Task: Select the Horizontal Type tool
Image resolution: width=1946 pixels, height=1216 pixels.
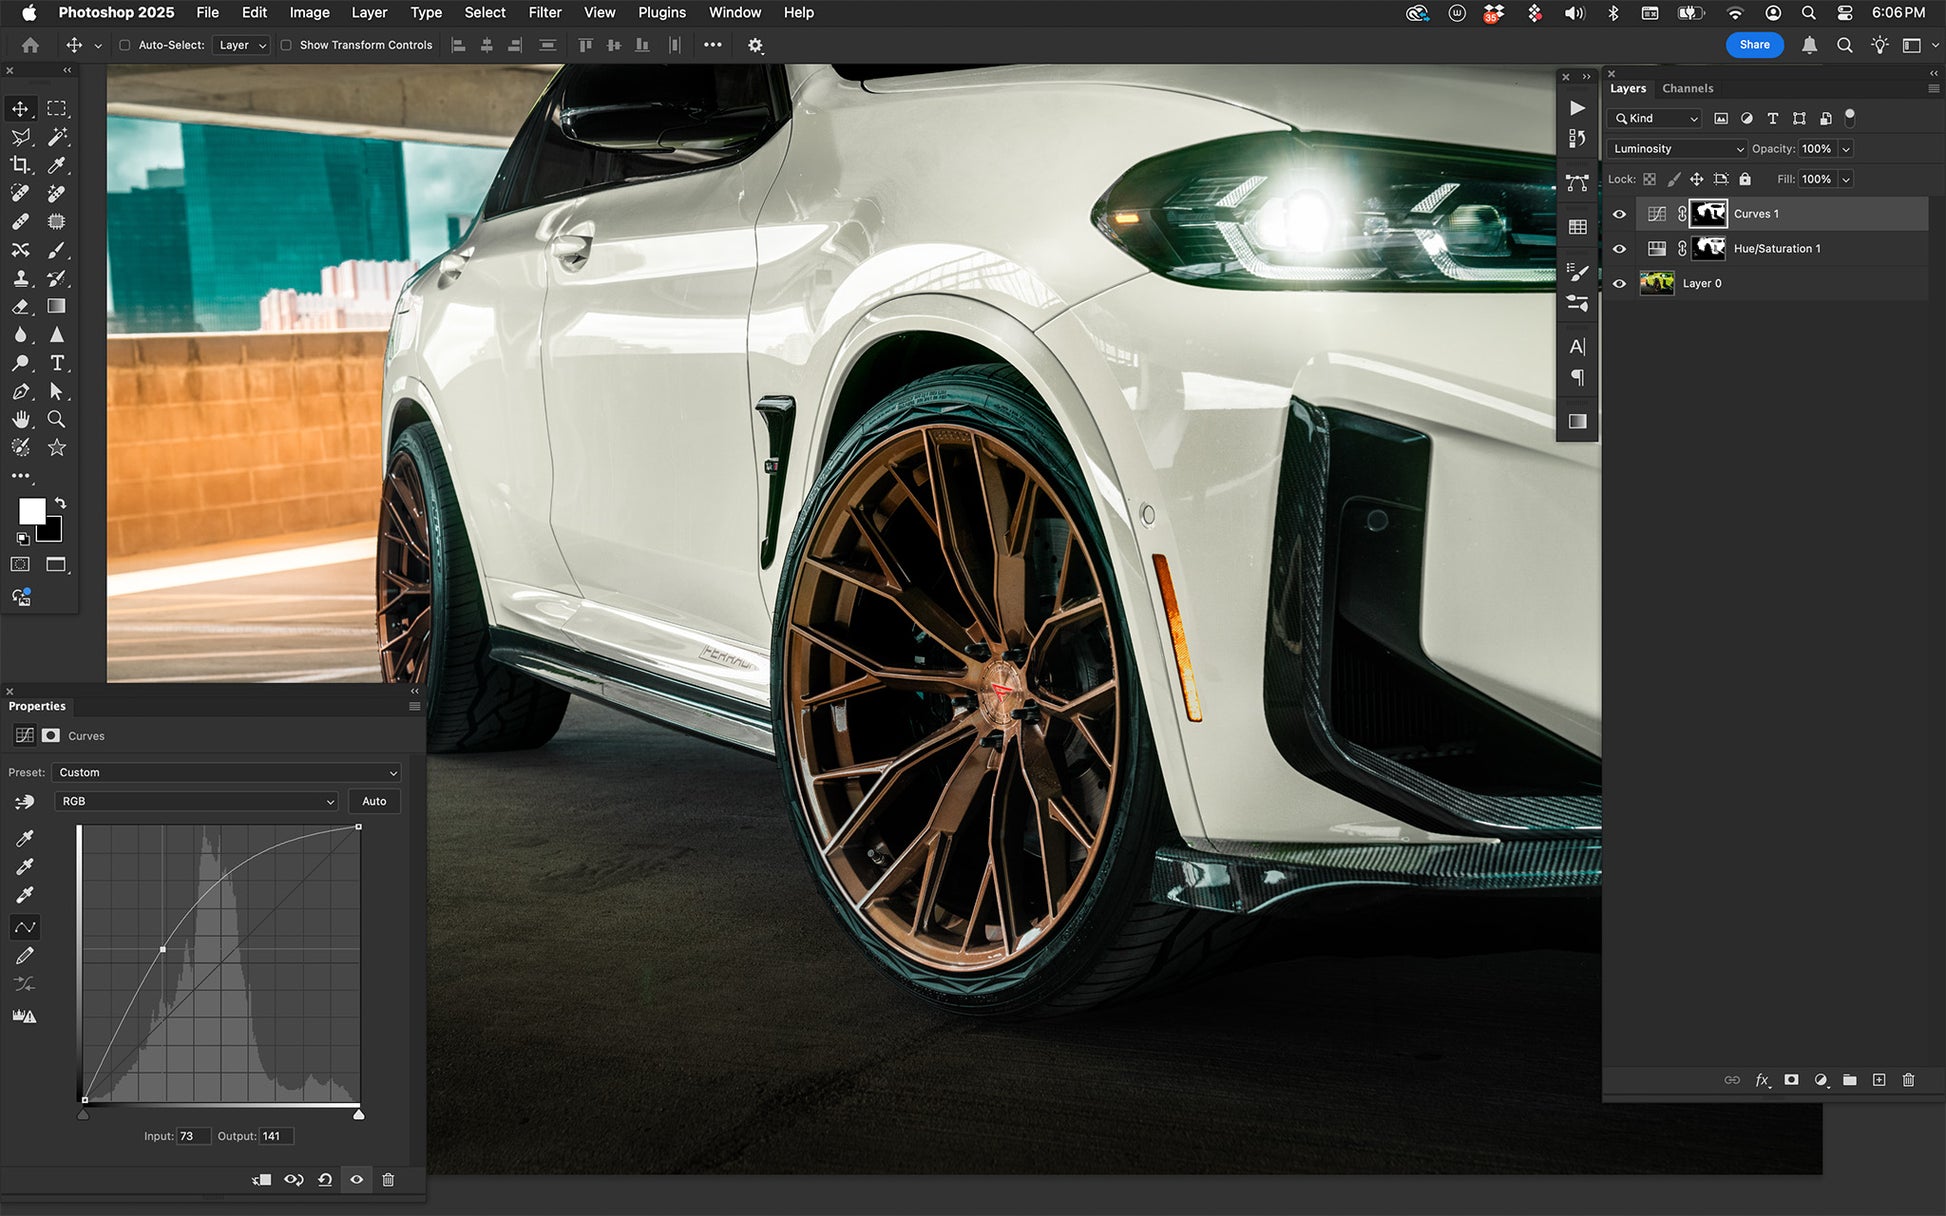Action: click(x=57, y=363)
